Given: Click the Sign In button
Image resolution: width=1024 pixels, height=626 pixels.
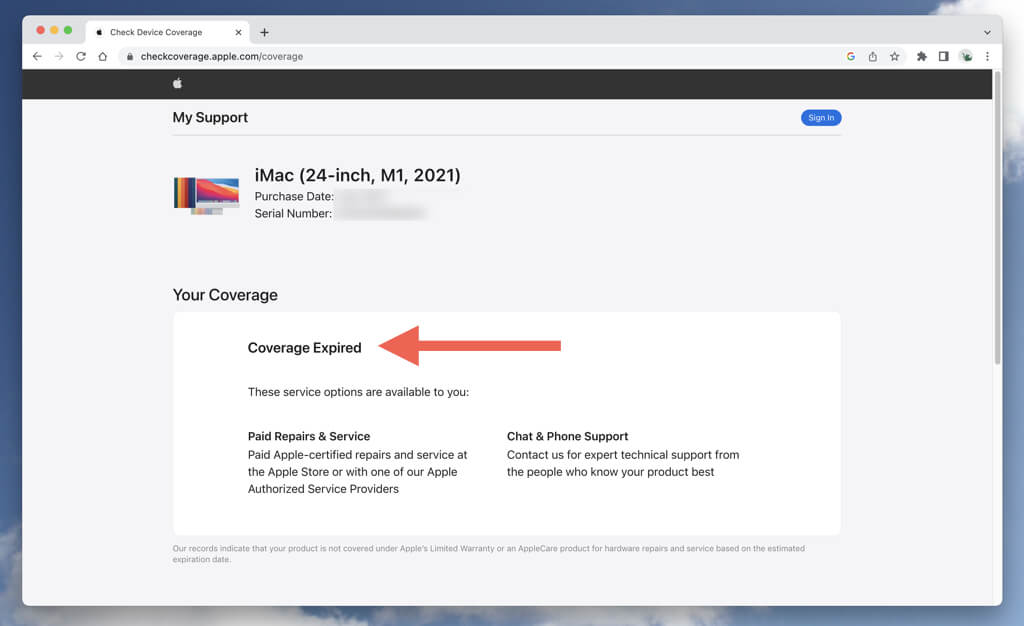Looking at the screenshot, I should 821,117.
